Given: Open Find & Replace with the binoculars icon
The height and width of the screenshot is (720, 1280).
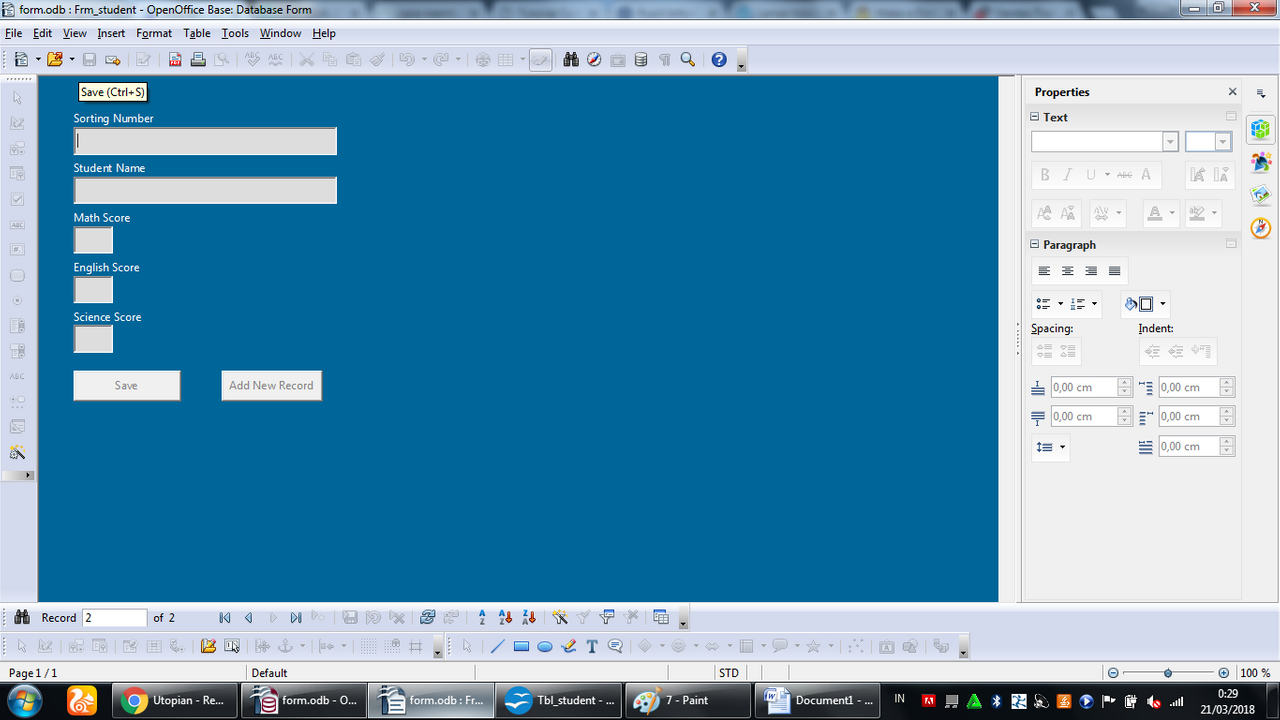Looking at the screenshot, I should pyautogui.click(x=570, y=59).
